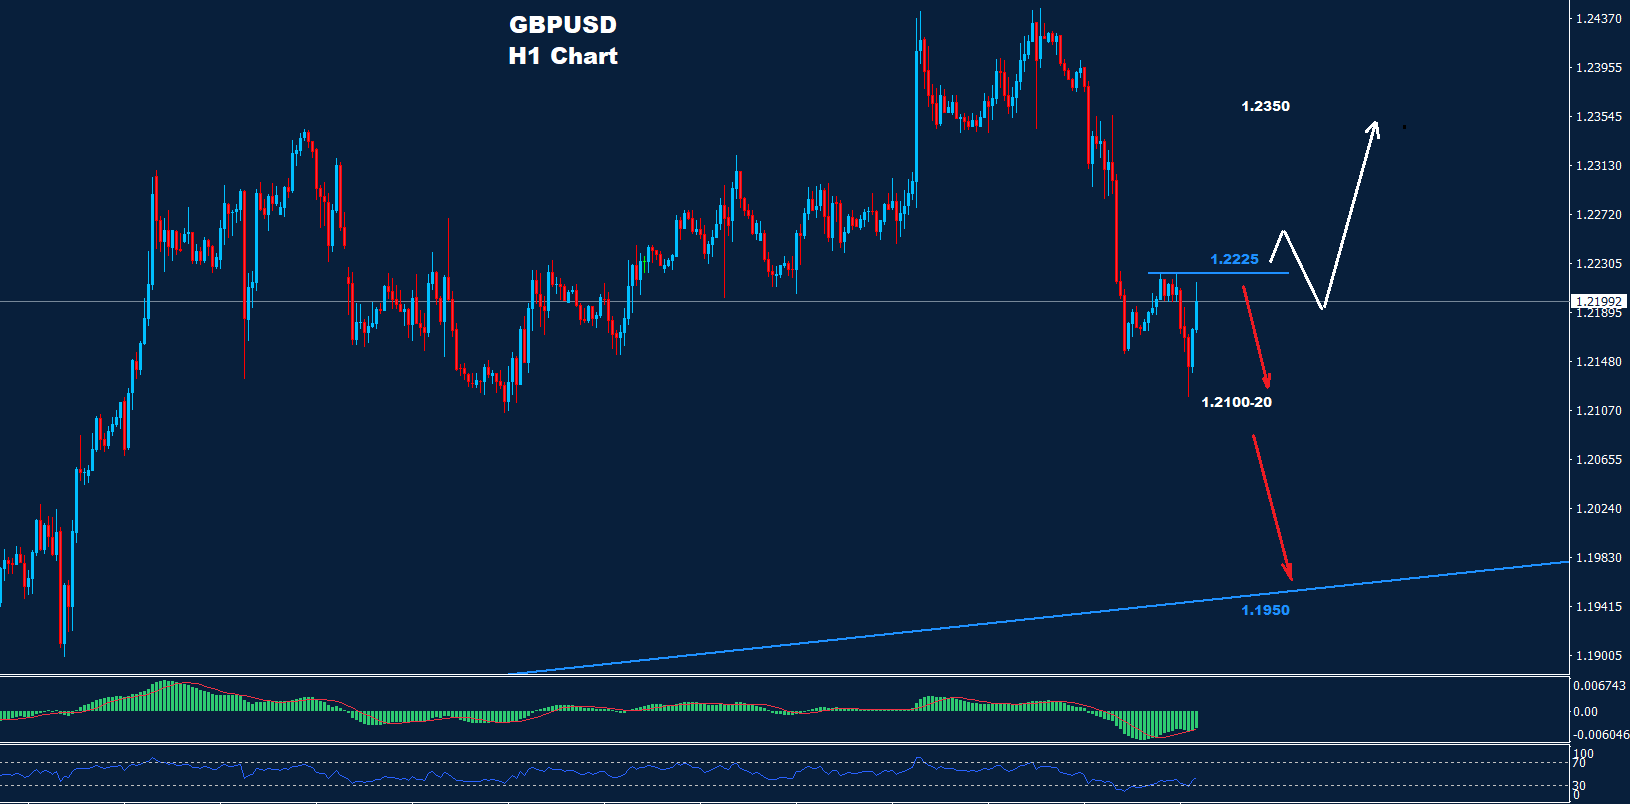
Task: Select the 1.2100-20 support level label
Action: click(1236, 402)
